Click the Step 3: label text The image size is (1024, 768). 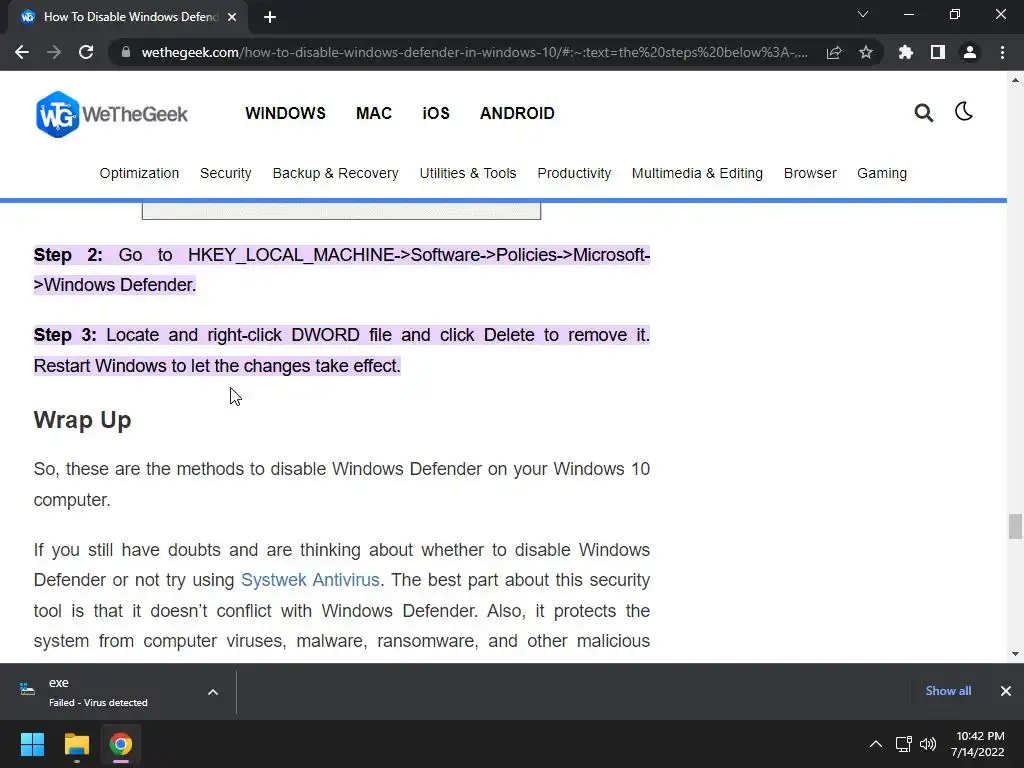click(65, 335)
